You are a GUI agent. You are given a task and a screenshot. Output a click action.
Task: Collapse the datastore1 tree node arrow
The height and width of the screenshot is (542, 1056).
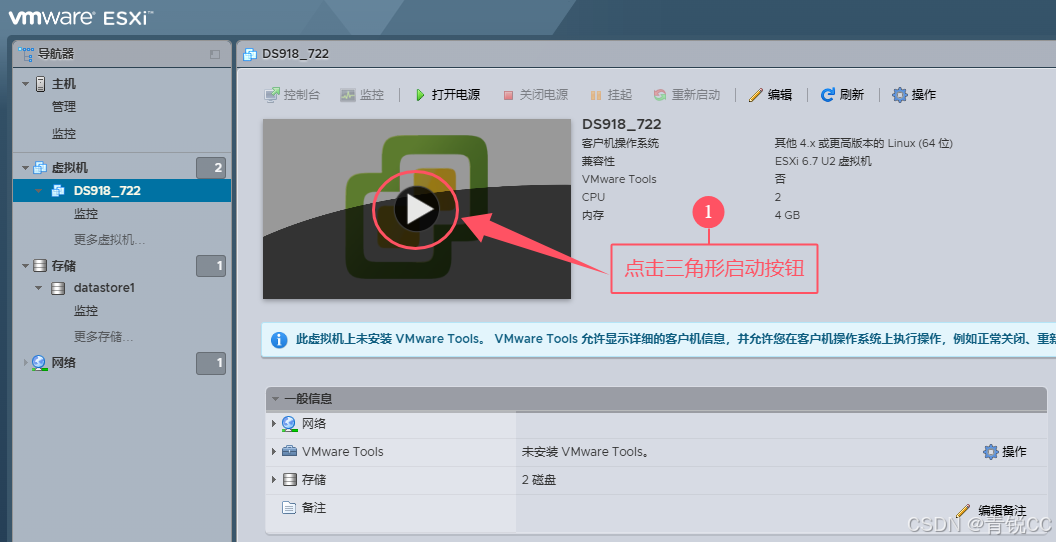pos(39,288)
